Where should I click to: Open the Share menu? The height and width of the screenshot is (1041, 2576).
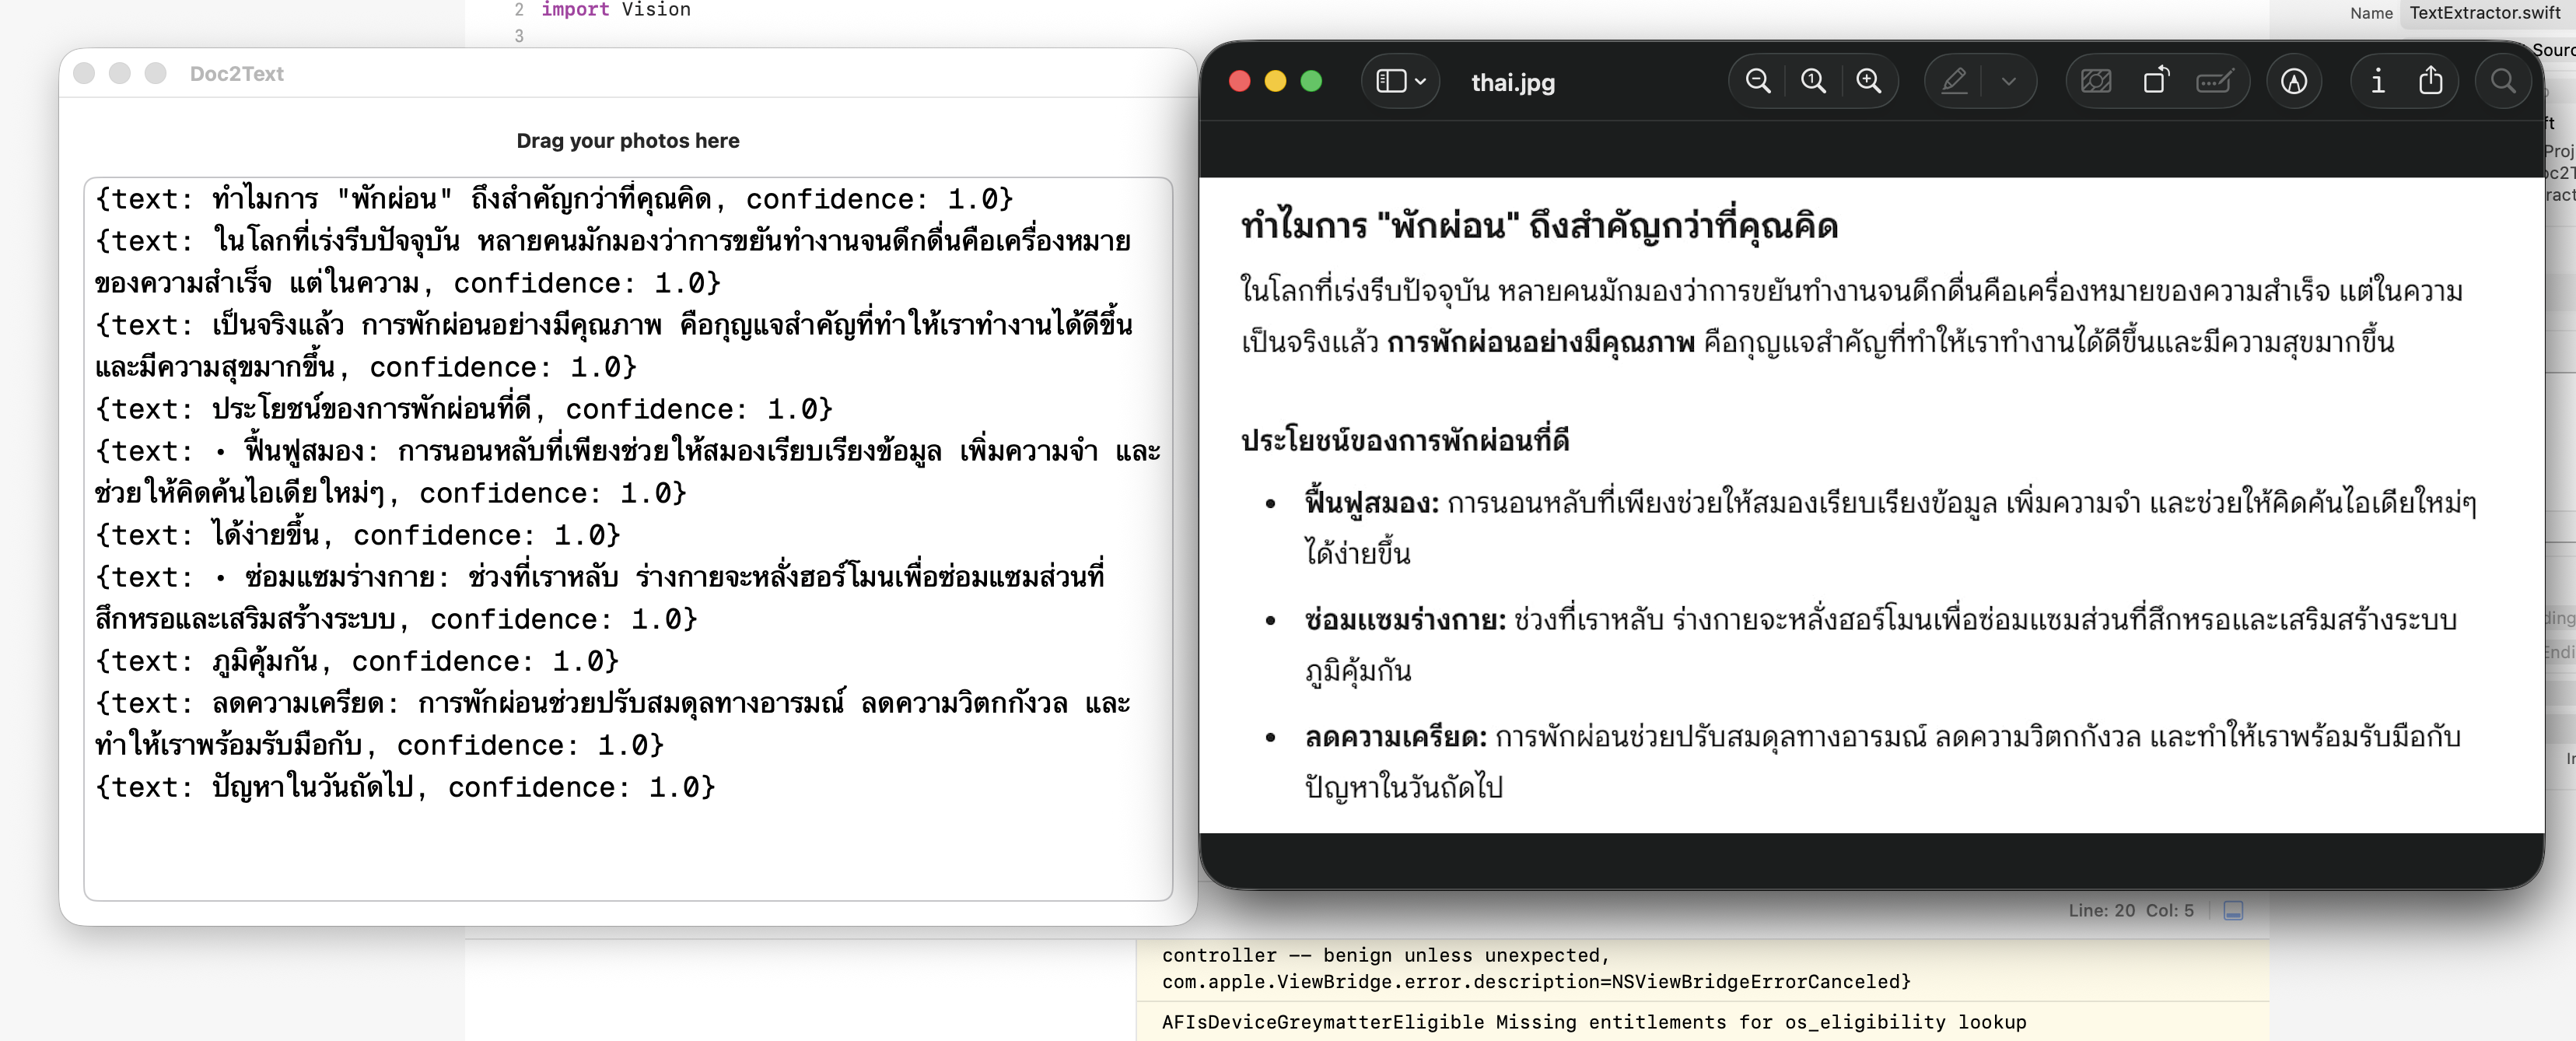click(x=2431, y=81)
